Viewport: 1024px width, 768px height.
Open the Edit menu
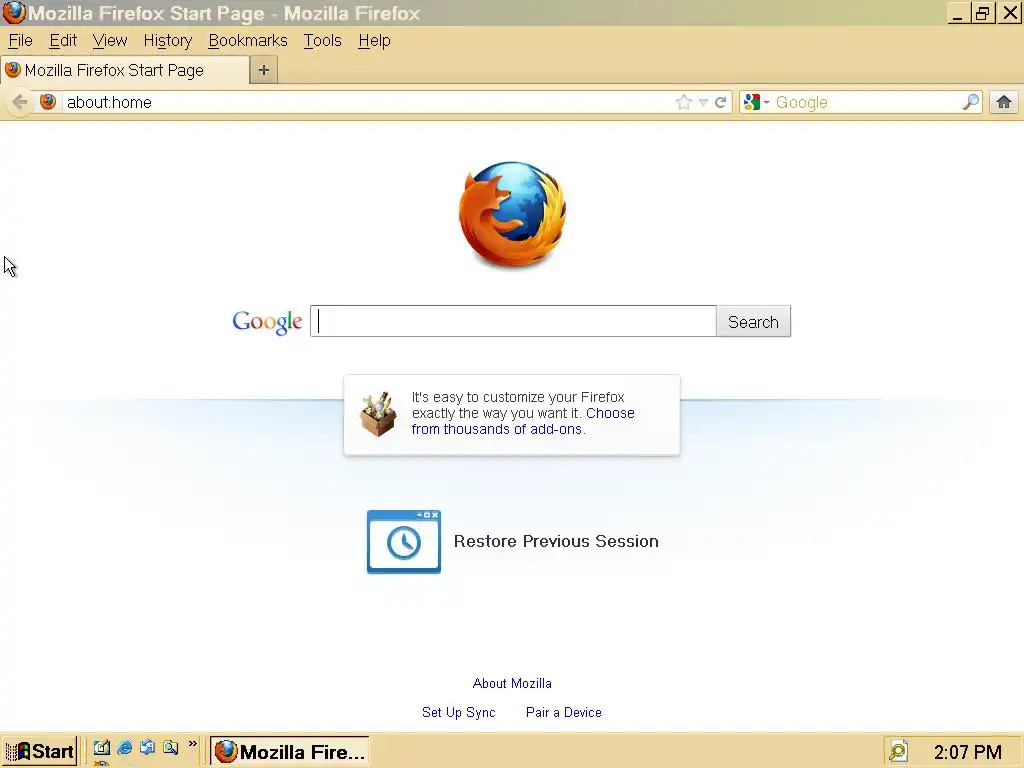point(63,40)
